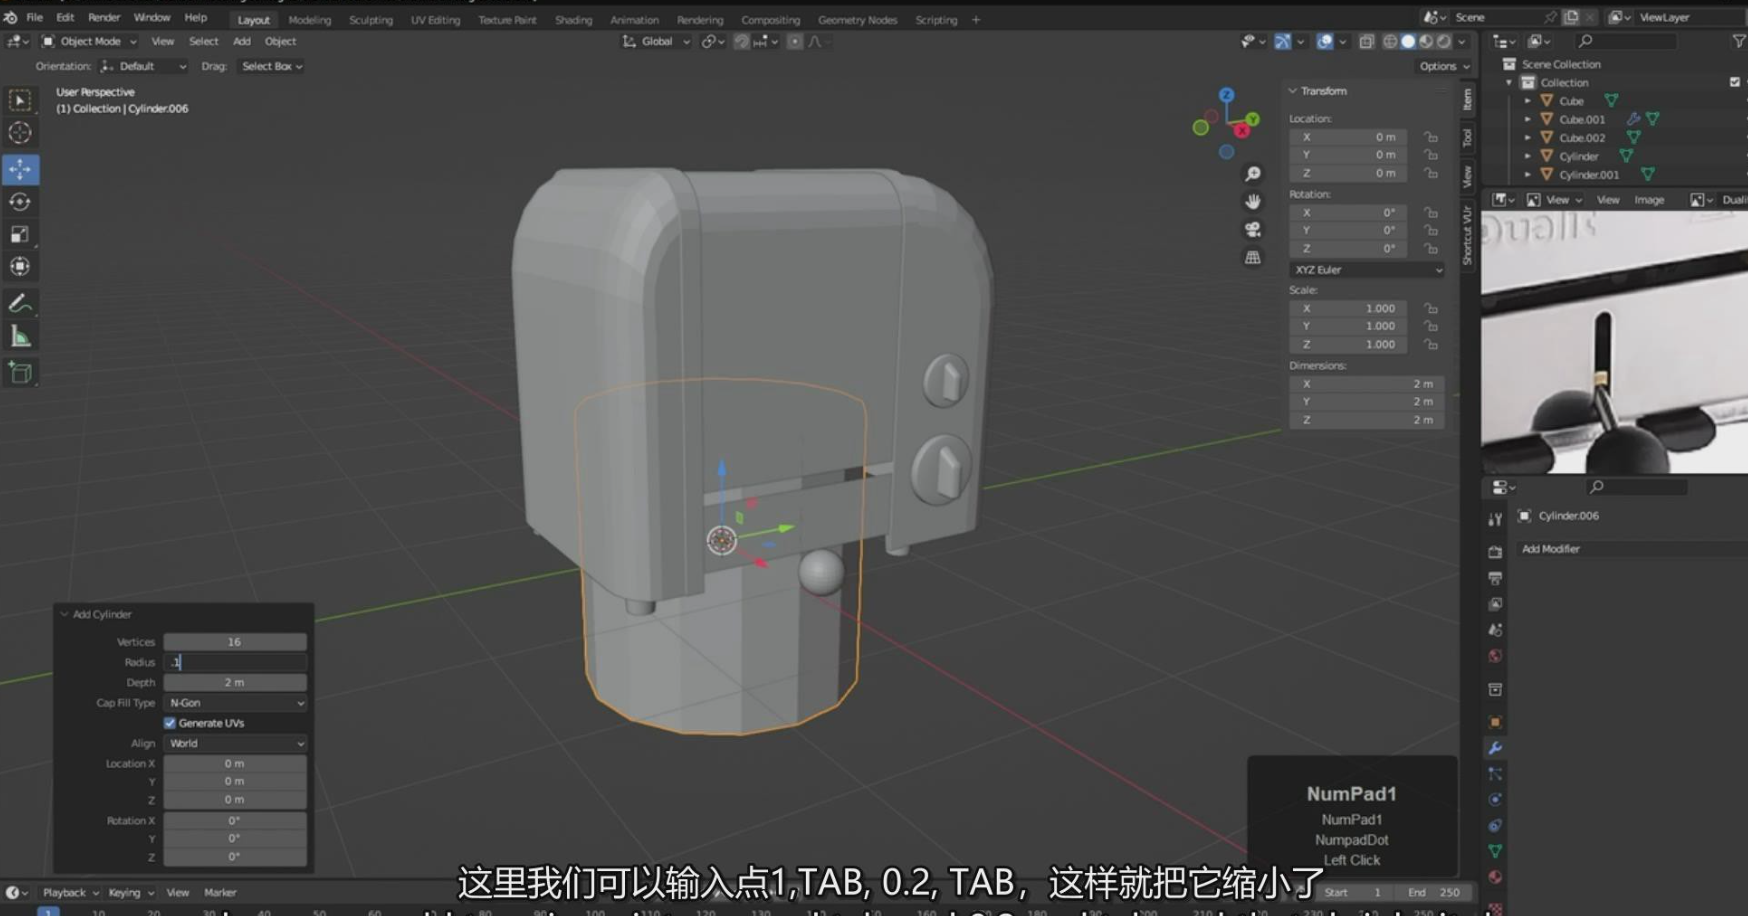This screenshot has height=916, width=1748.
Task: Lock the X location field
Action: click(1431, 137)
